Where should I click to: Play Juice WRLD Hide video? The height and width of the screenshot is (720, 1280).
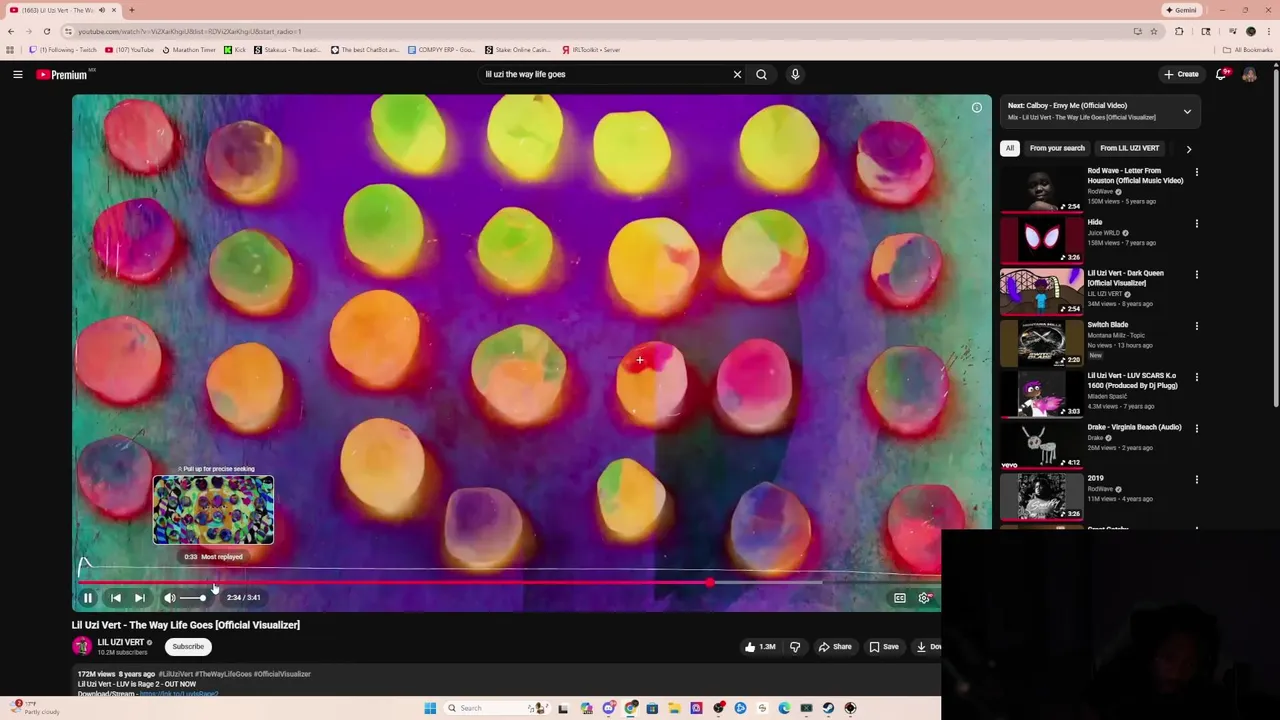click(1042, 239)
